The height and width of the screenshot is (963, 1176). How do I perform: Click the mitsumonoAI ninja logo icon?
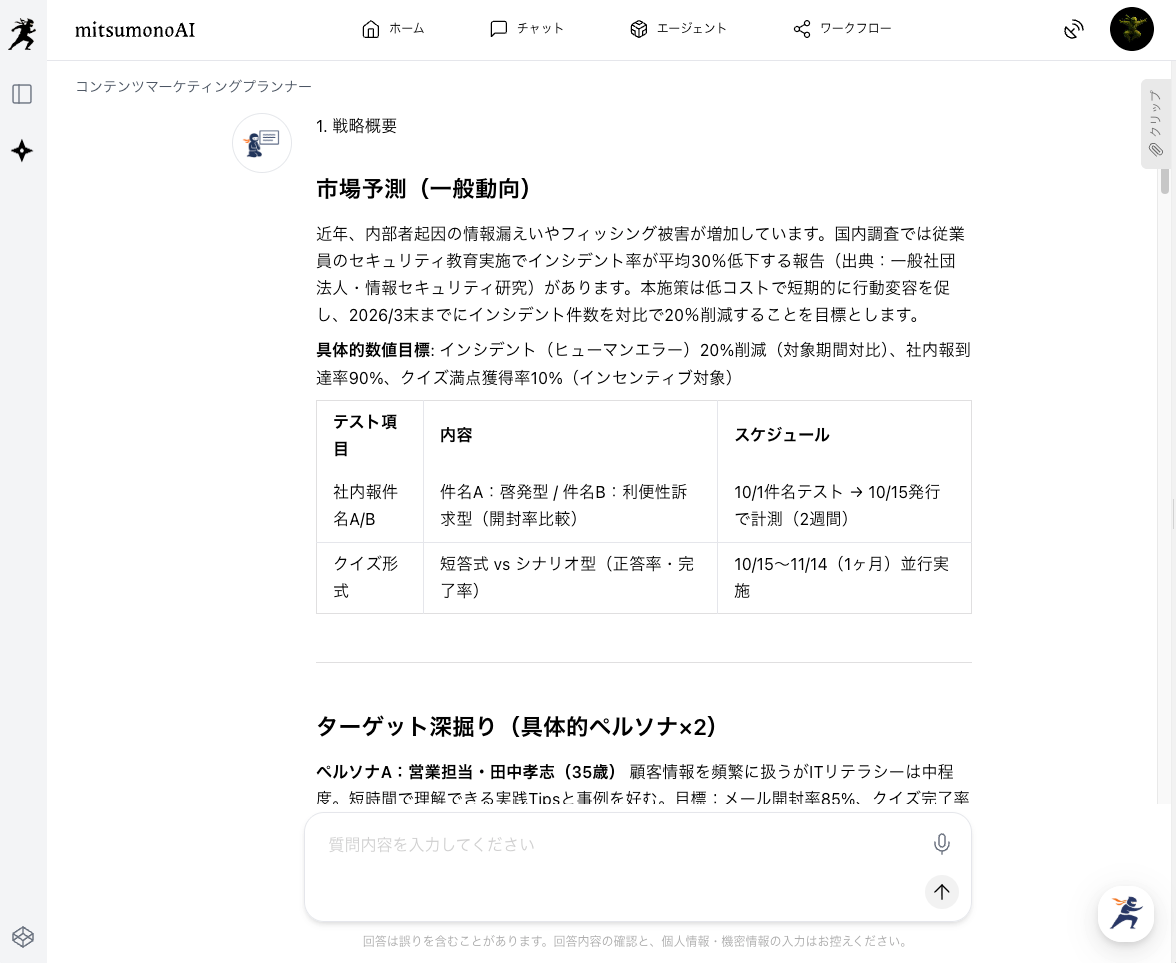click(22, 34)
